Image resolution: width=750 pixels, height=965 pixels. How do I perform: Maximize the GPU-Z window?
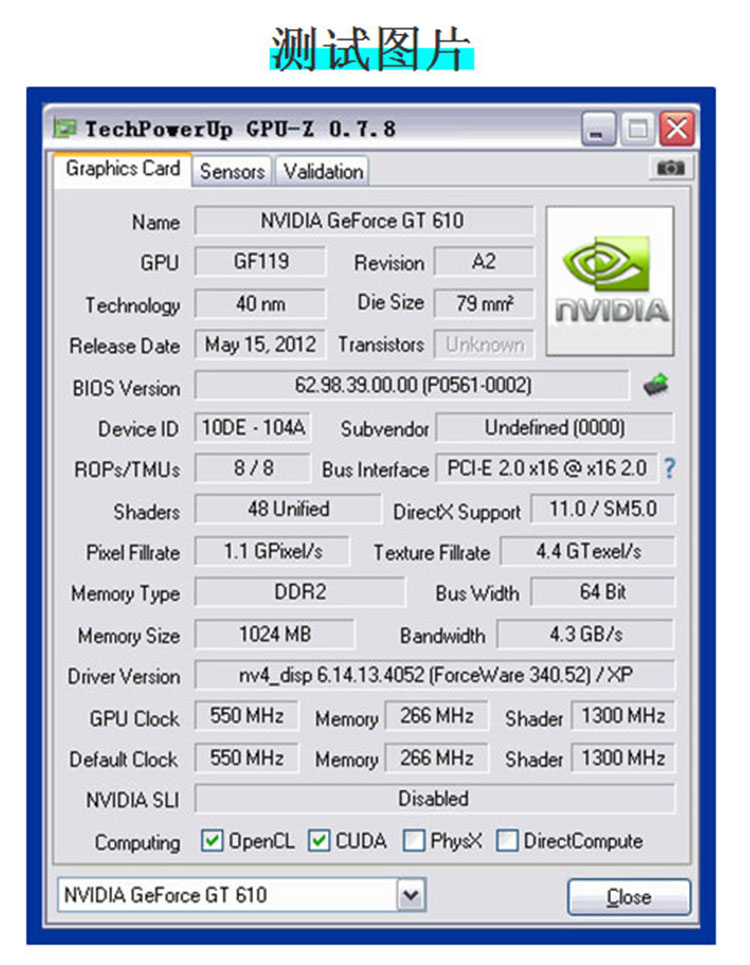637,129
